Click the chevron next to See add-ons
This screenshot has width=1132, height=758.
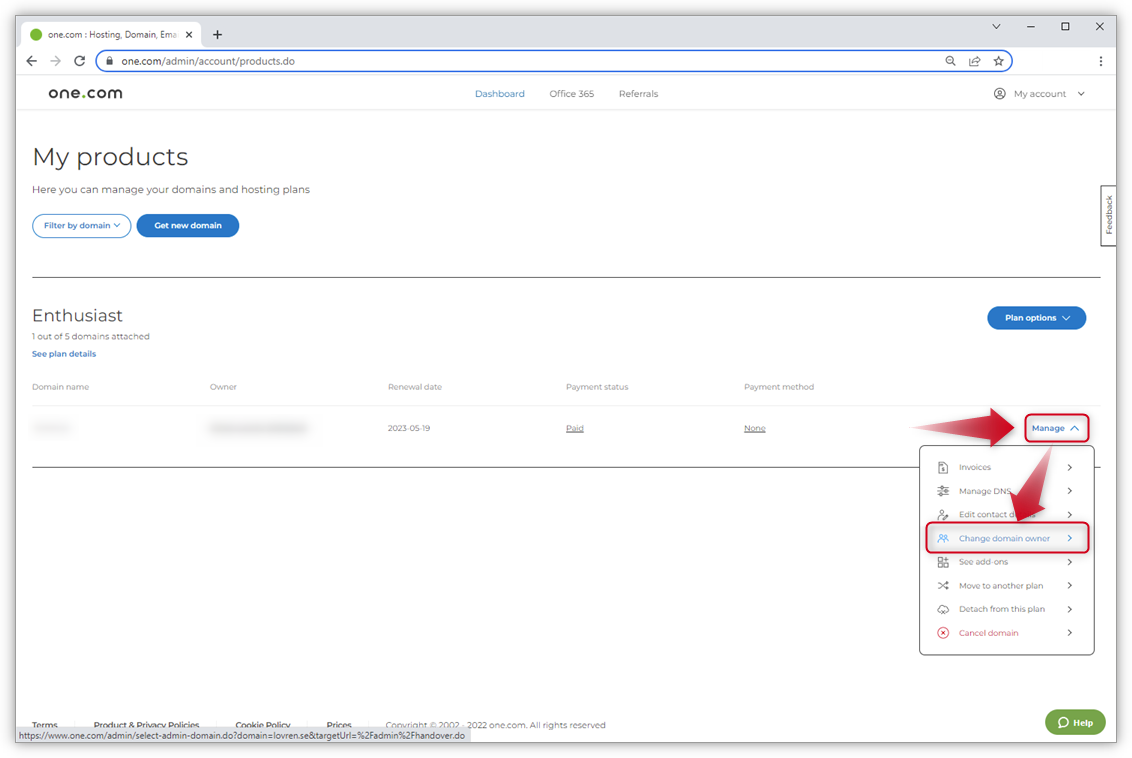1069,562
